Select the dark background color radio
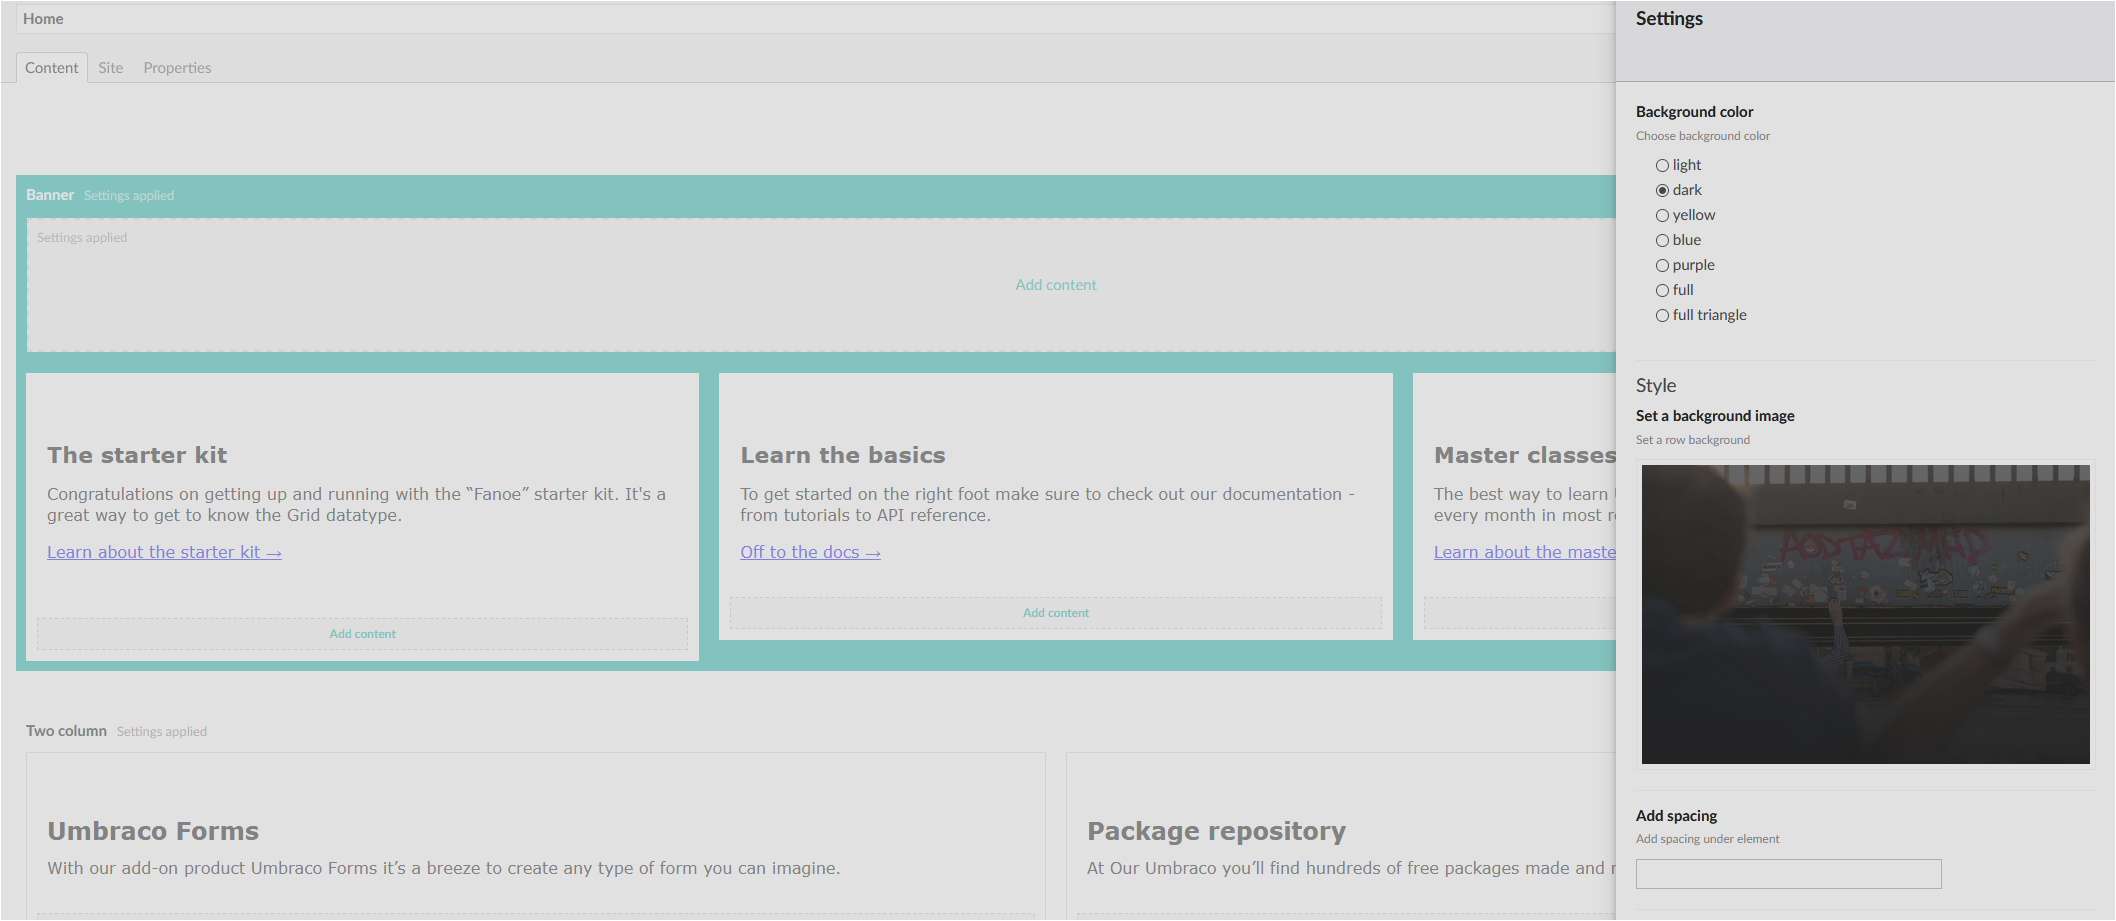The image size is (2116, 921). [1662, 191]
